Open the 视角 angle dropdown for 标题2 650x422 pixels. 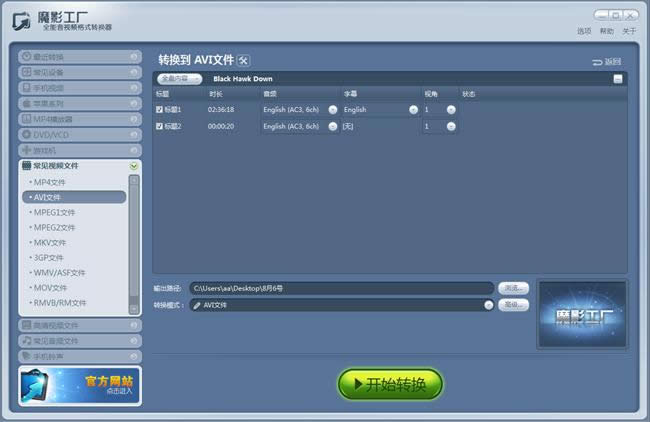[450, 126]
